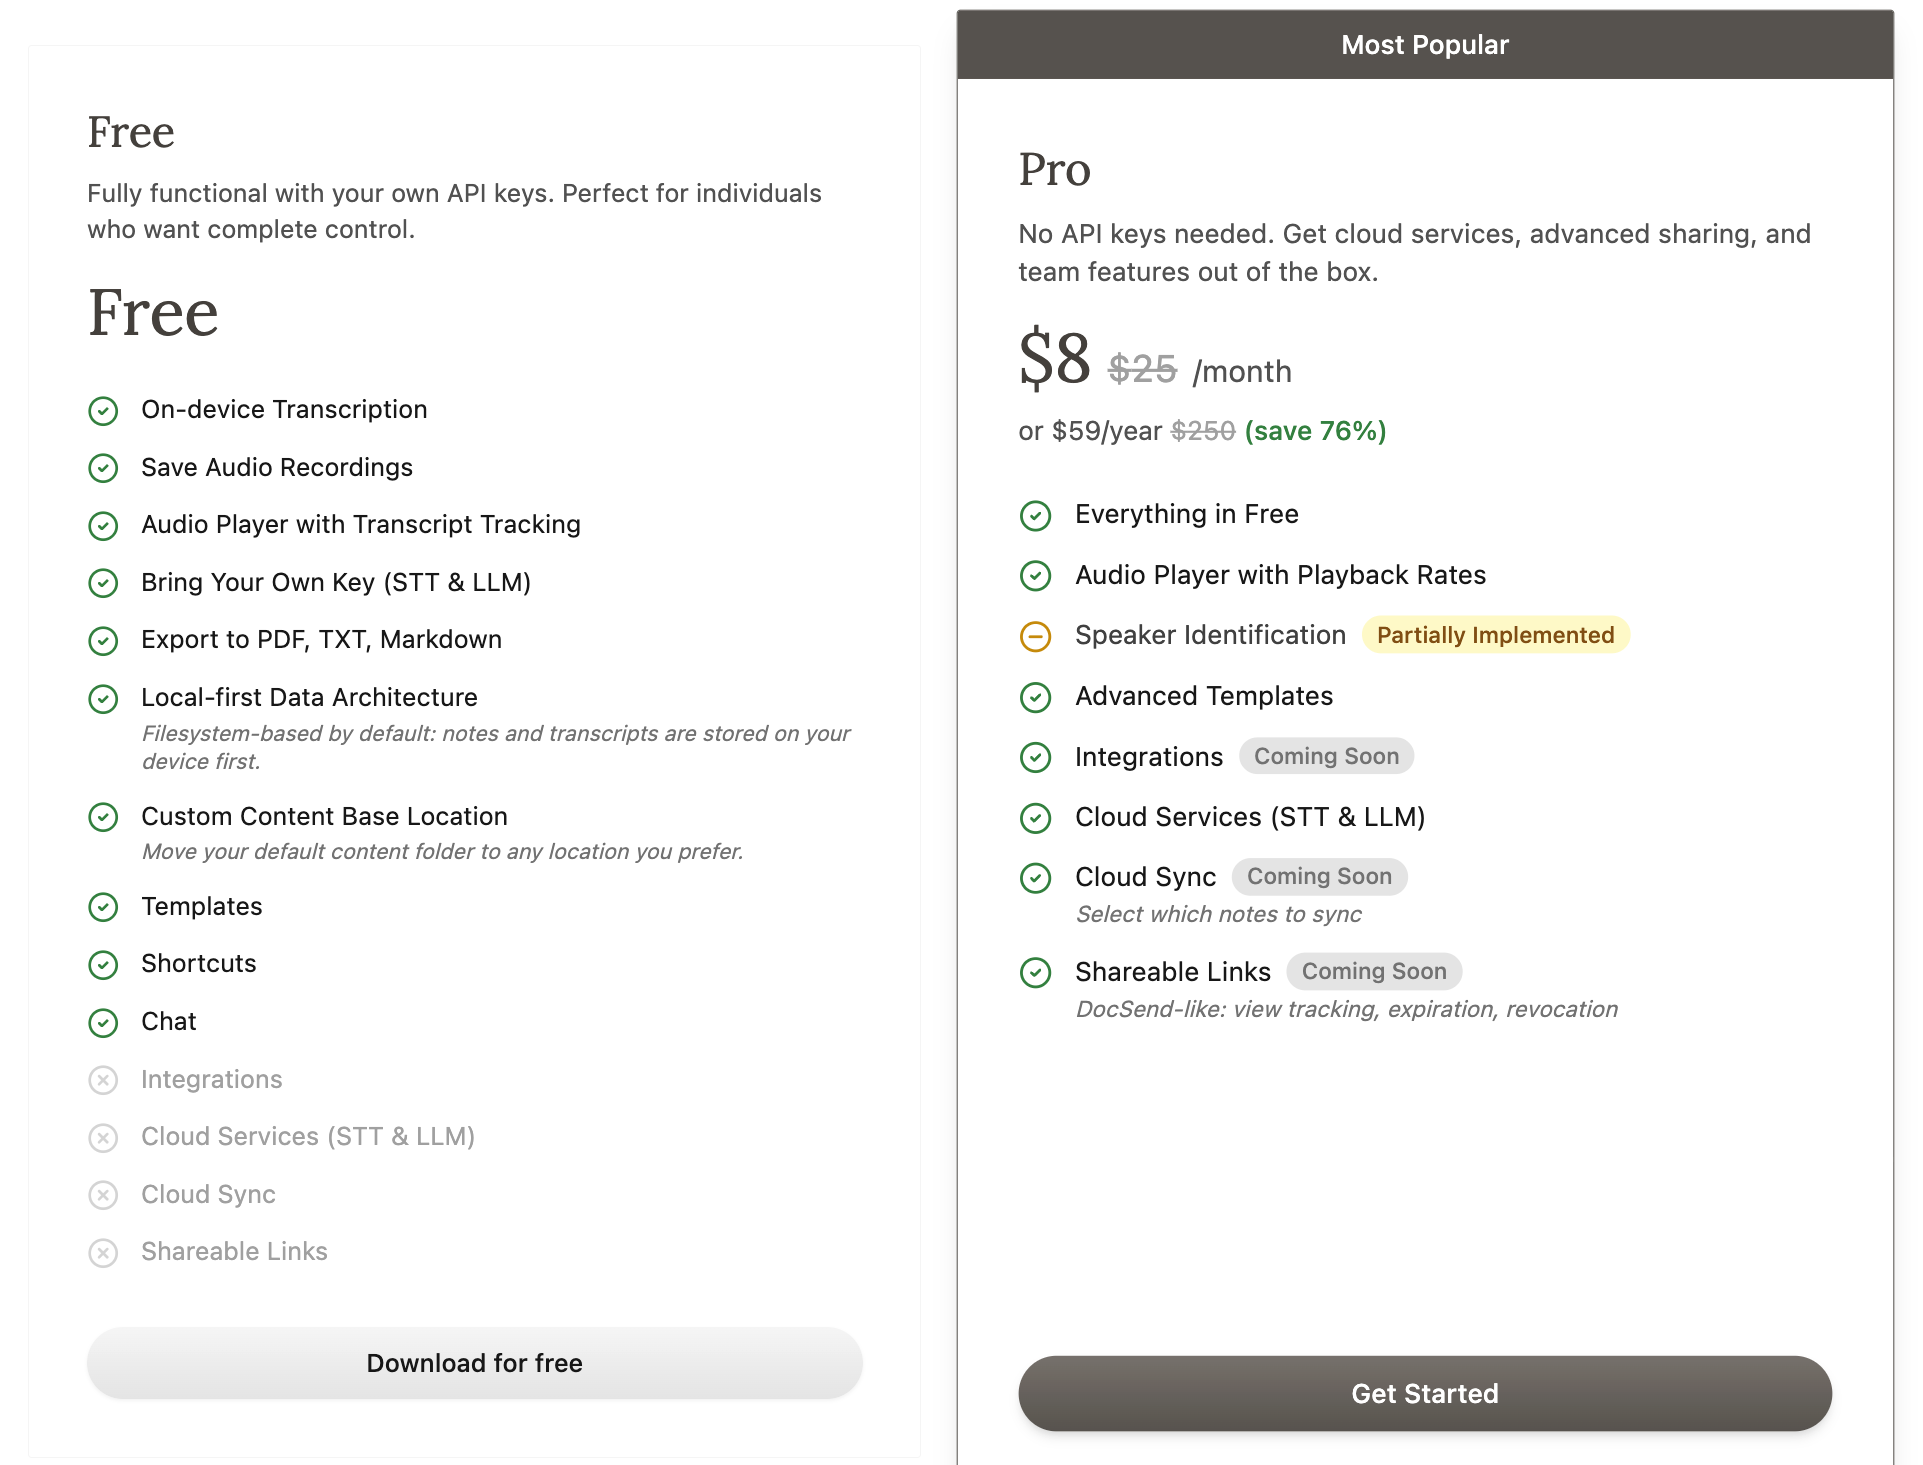Expand the Coming Soon badge on Integrations
Viewport: 1923px width, 1465px height.
[1326, 756]
